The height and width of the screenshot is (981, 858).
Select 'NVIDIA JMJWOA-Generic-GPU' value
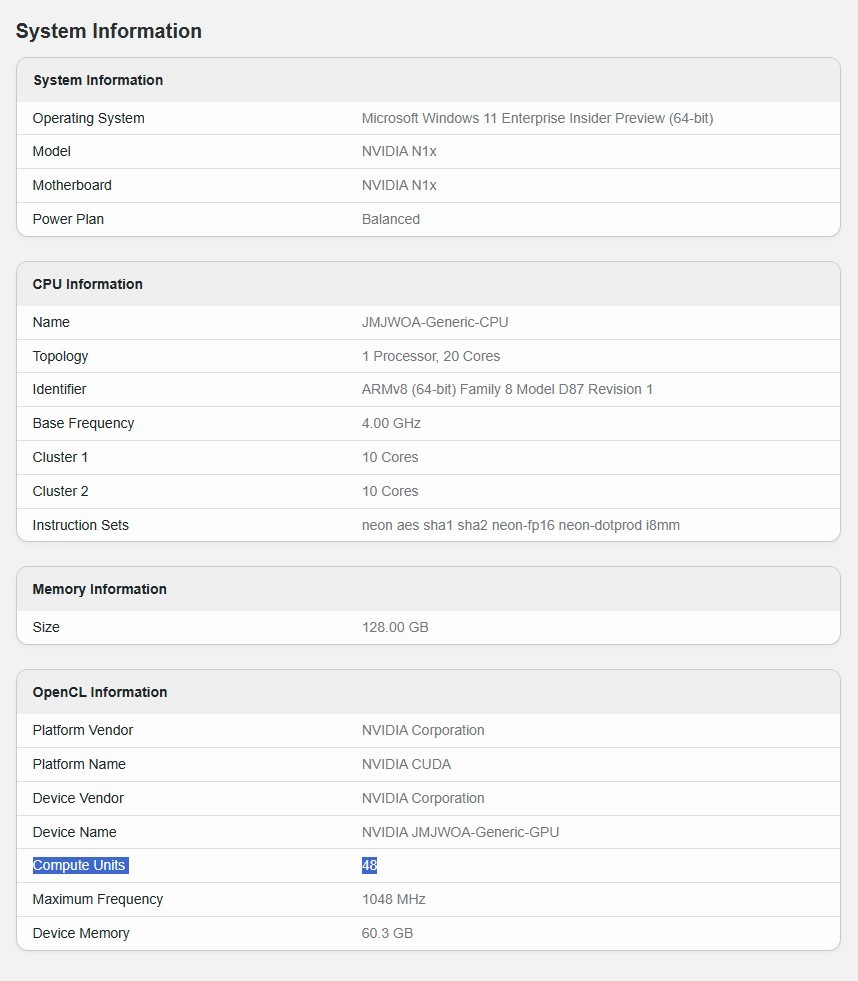[x=461, y=832]
